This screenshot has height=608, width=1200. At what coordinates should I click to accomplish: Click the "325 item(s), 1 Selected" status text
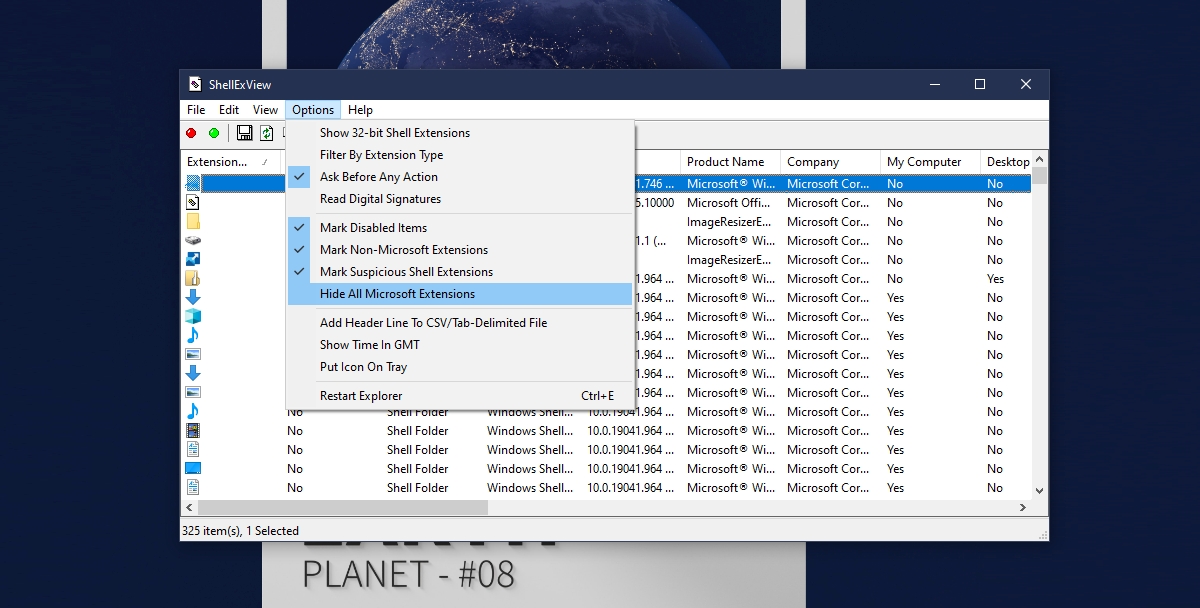[241, 531]
